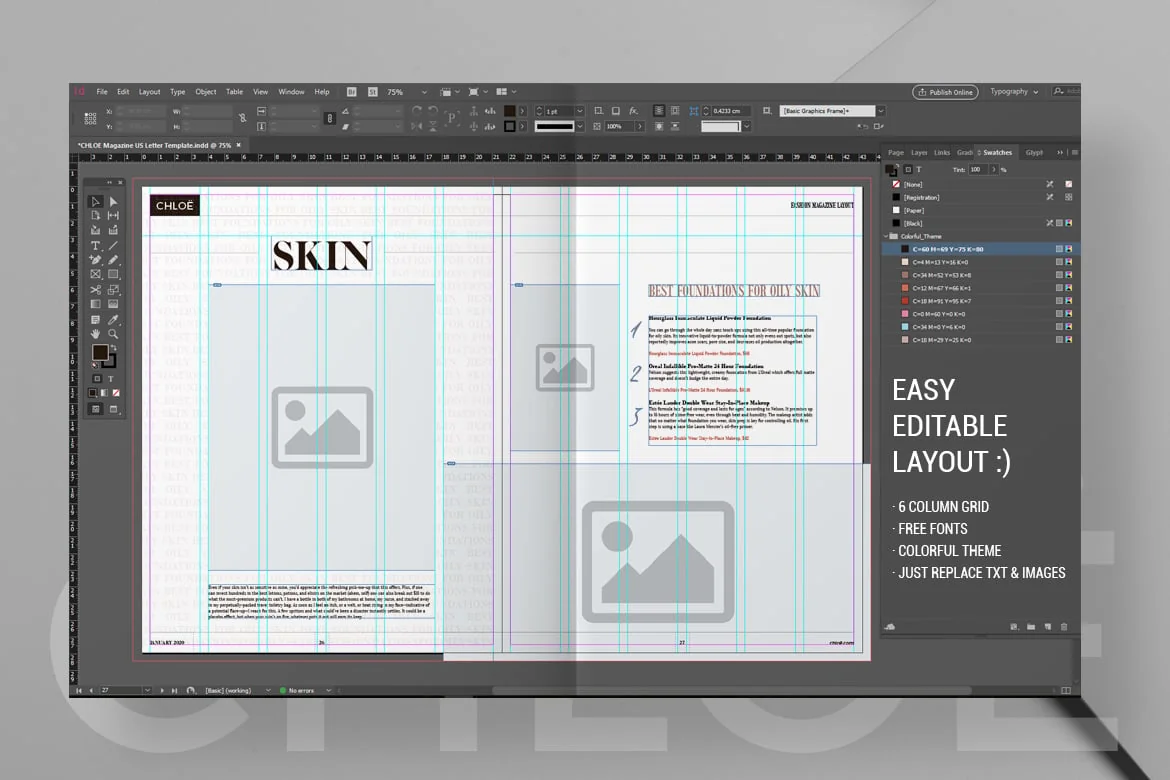Choose the Free Transform tool
Image resolution: width=1170 pixels, height=780 pixels.
point(113,290)
